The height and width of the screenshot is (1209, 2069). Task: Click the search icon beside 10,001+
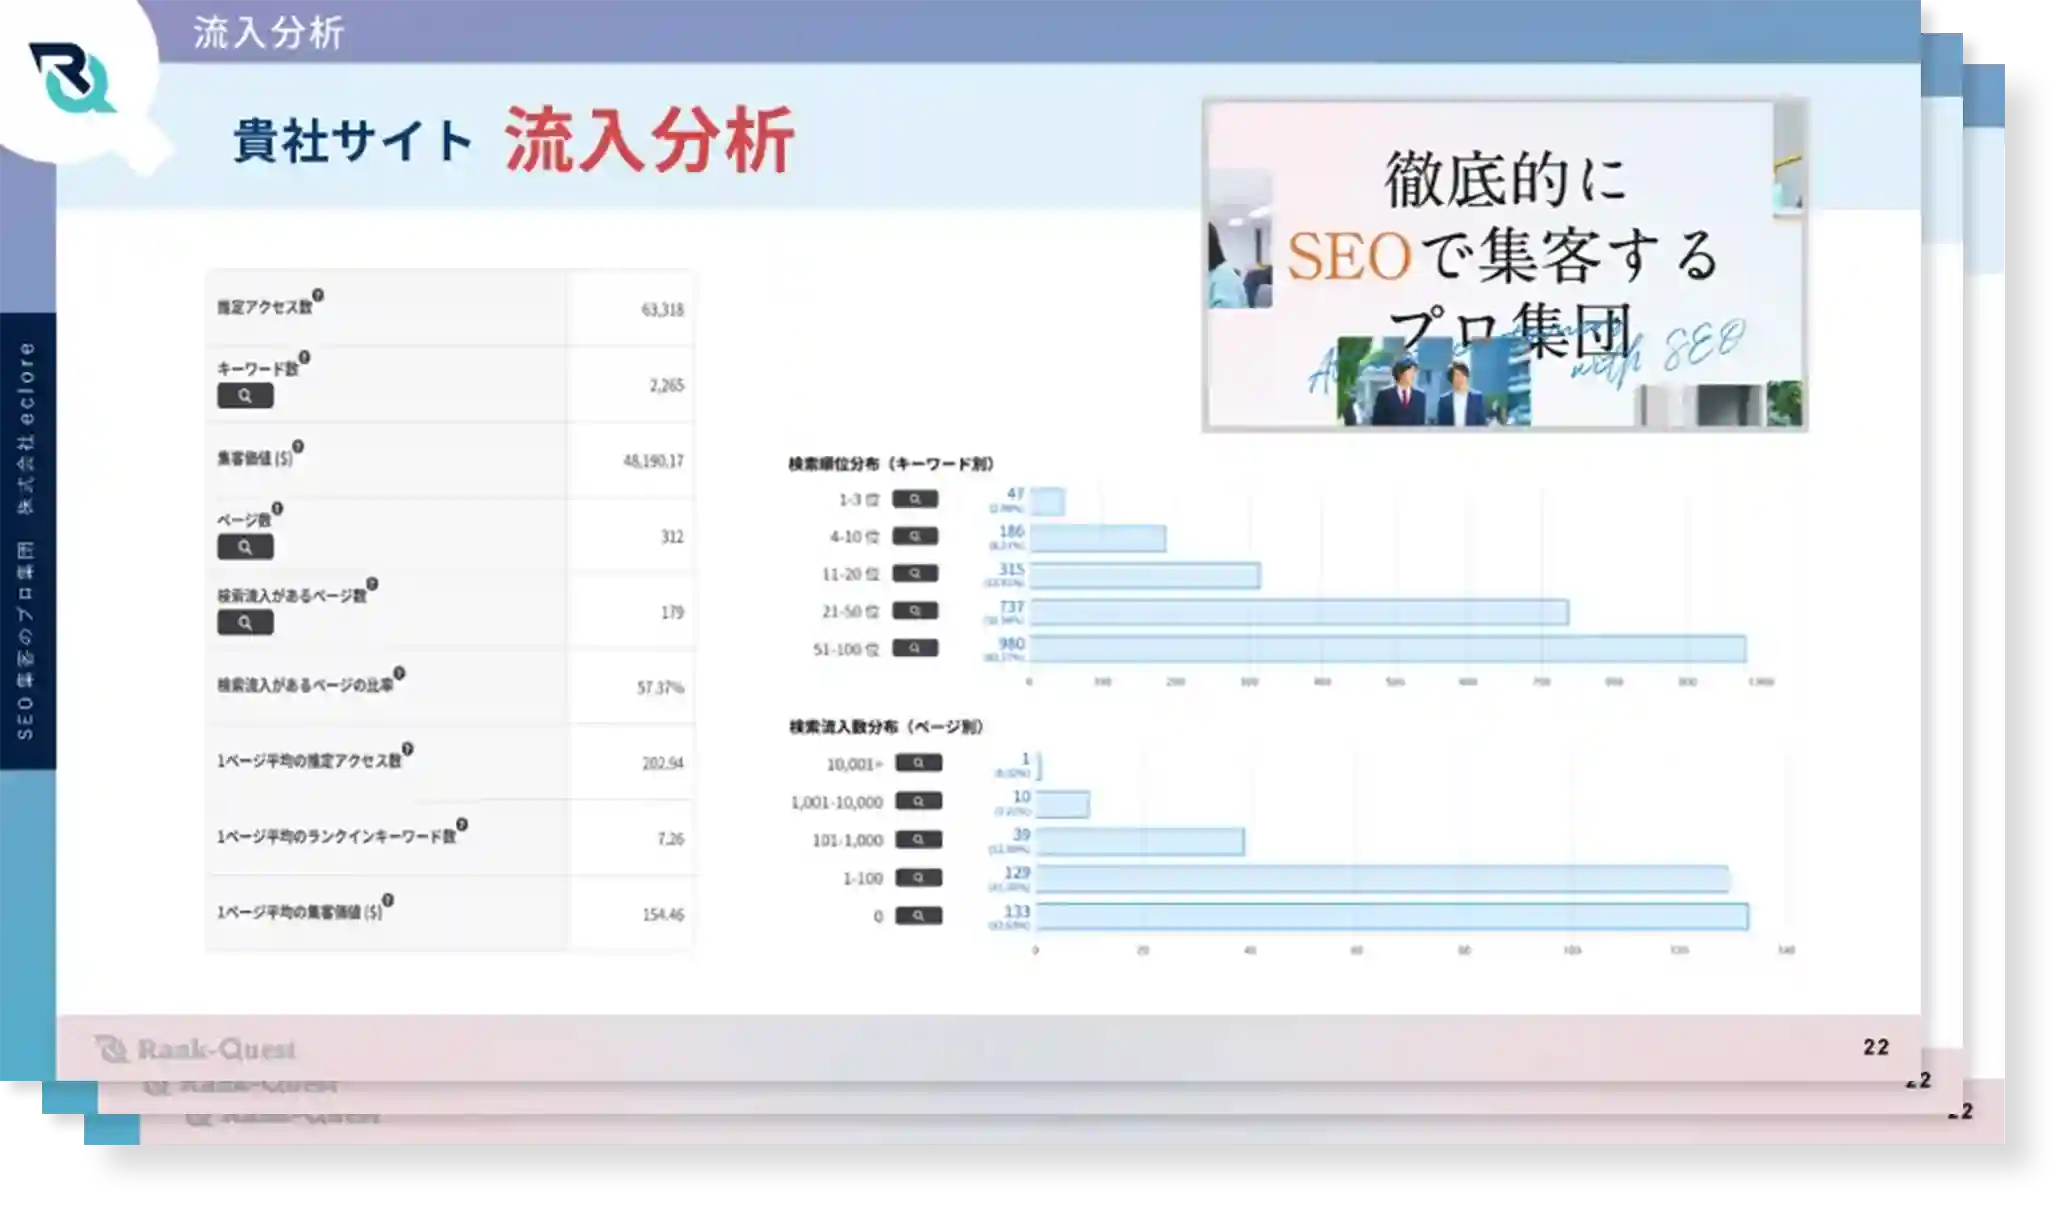(918, 763)
